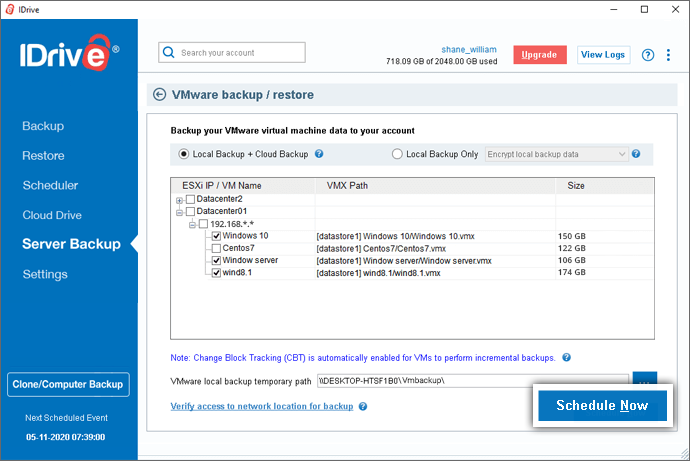This screenshot has height=461, width=690.
Task: Collapse the Datacenter01 tree node
Action: pyautogui.click(x=179, y=213)
